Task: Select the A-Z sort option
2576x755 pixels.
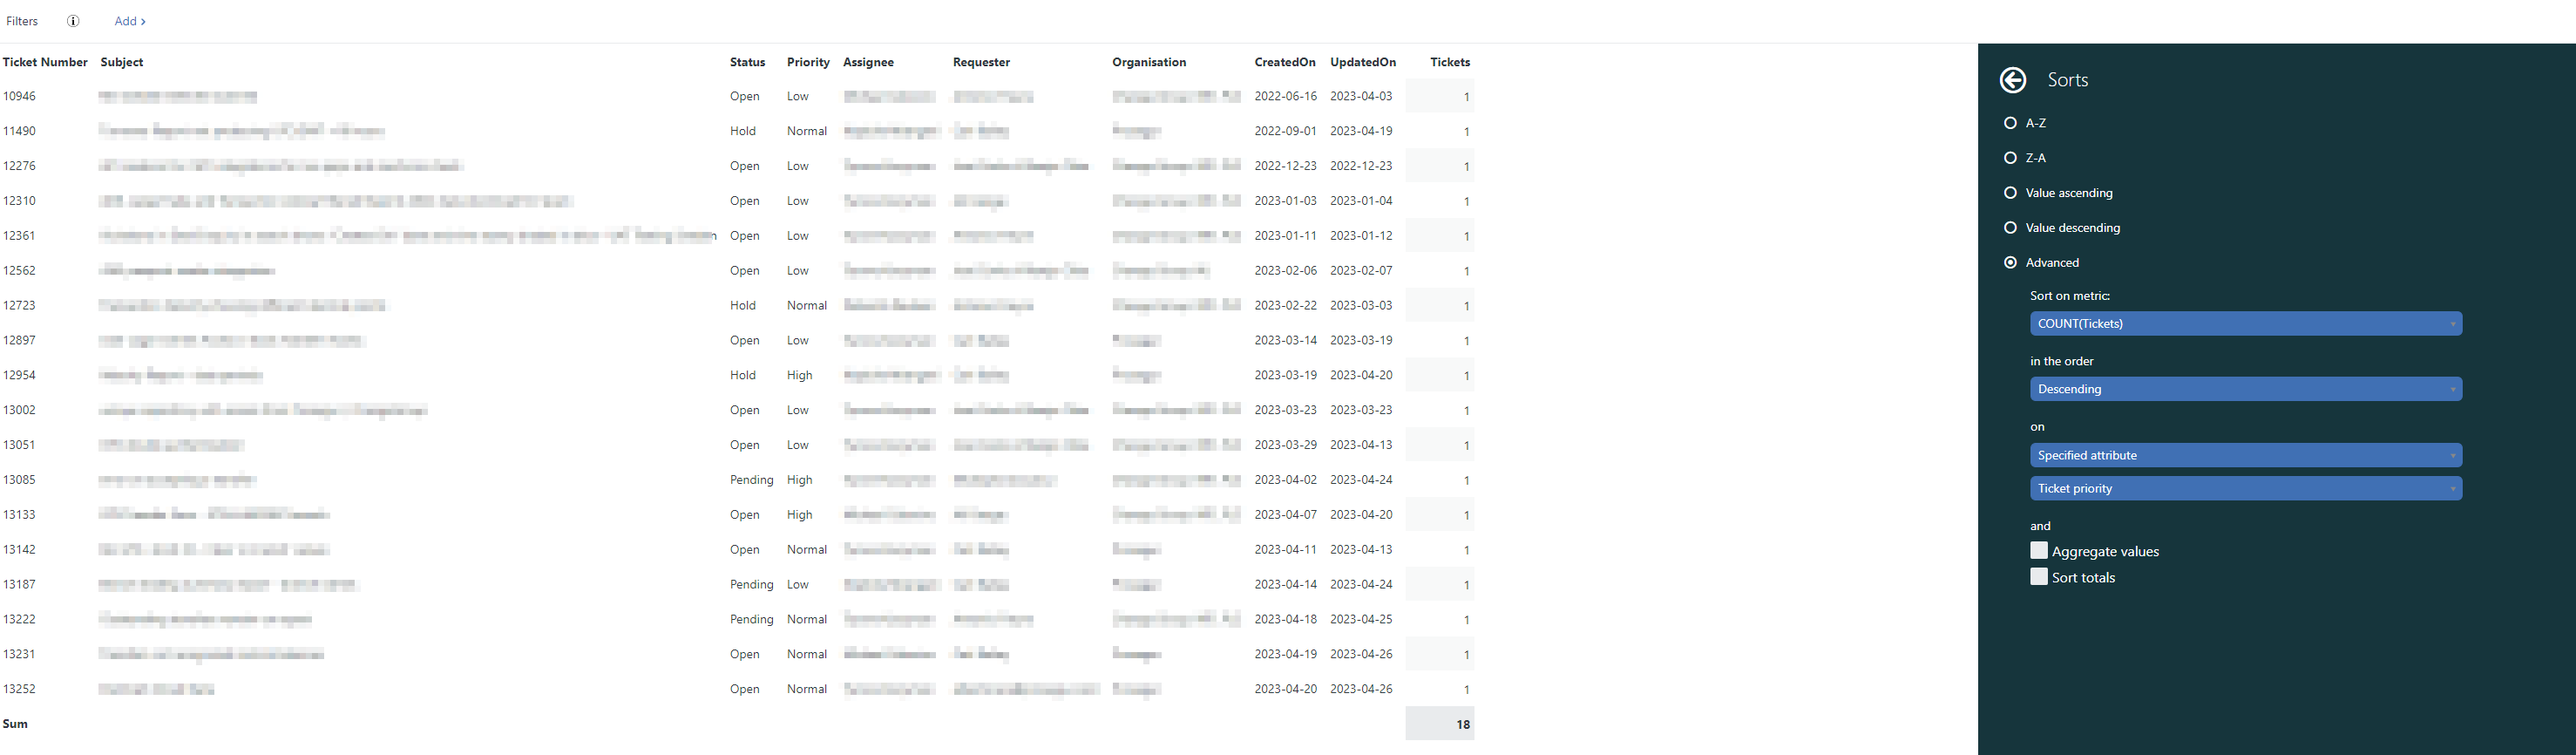Action: (2010, 123)
